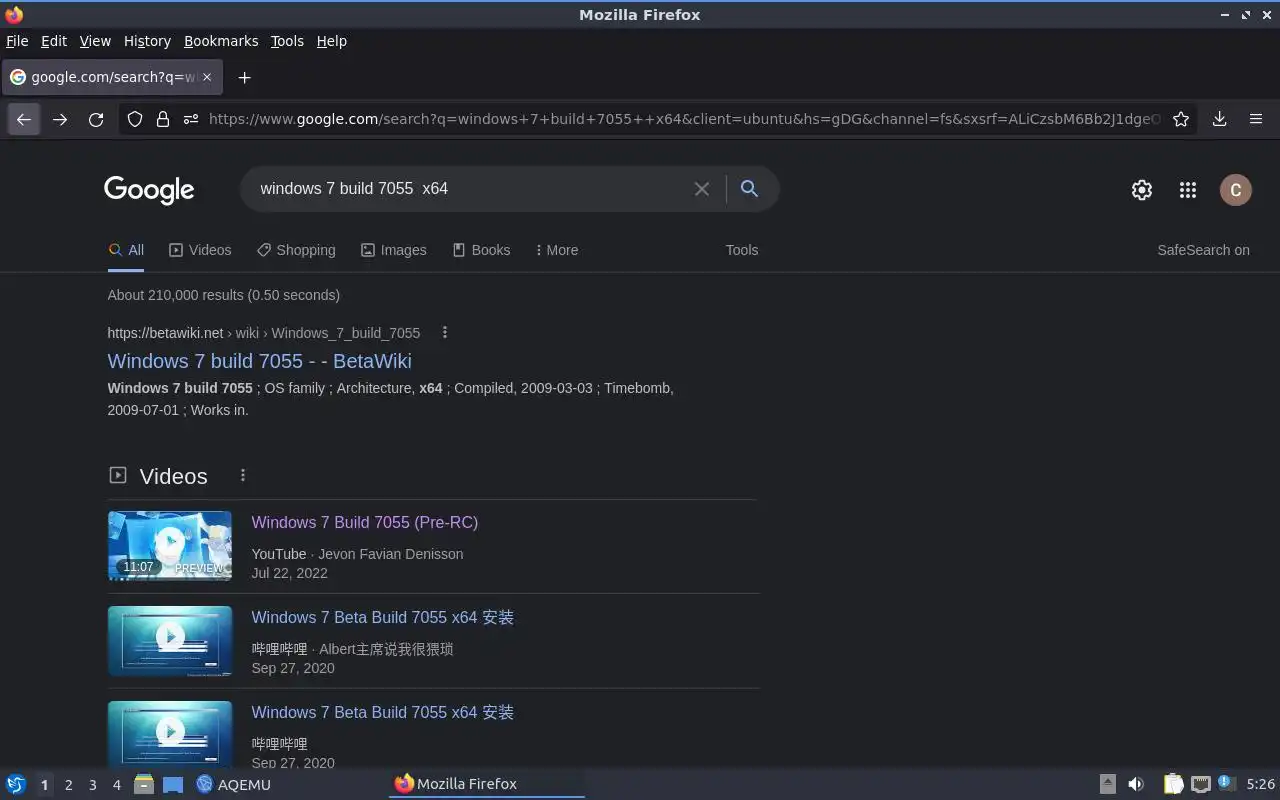Image resolution: width=1280 pixels, height=800 pixels.
Task: Open the Tools search options
Action: coord(741,250)
